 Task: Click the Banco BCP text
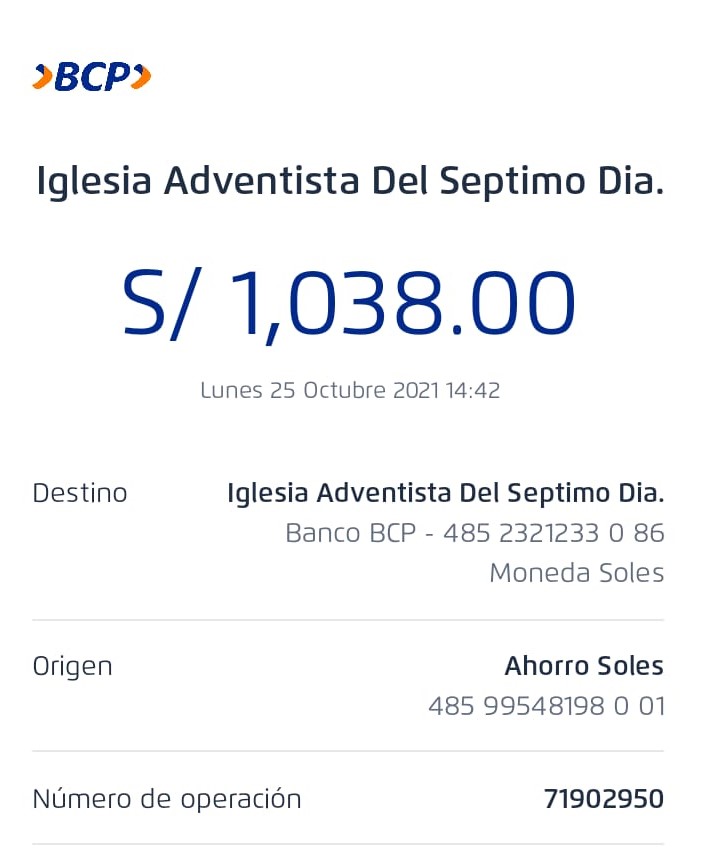(350, 533)
